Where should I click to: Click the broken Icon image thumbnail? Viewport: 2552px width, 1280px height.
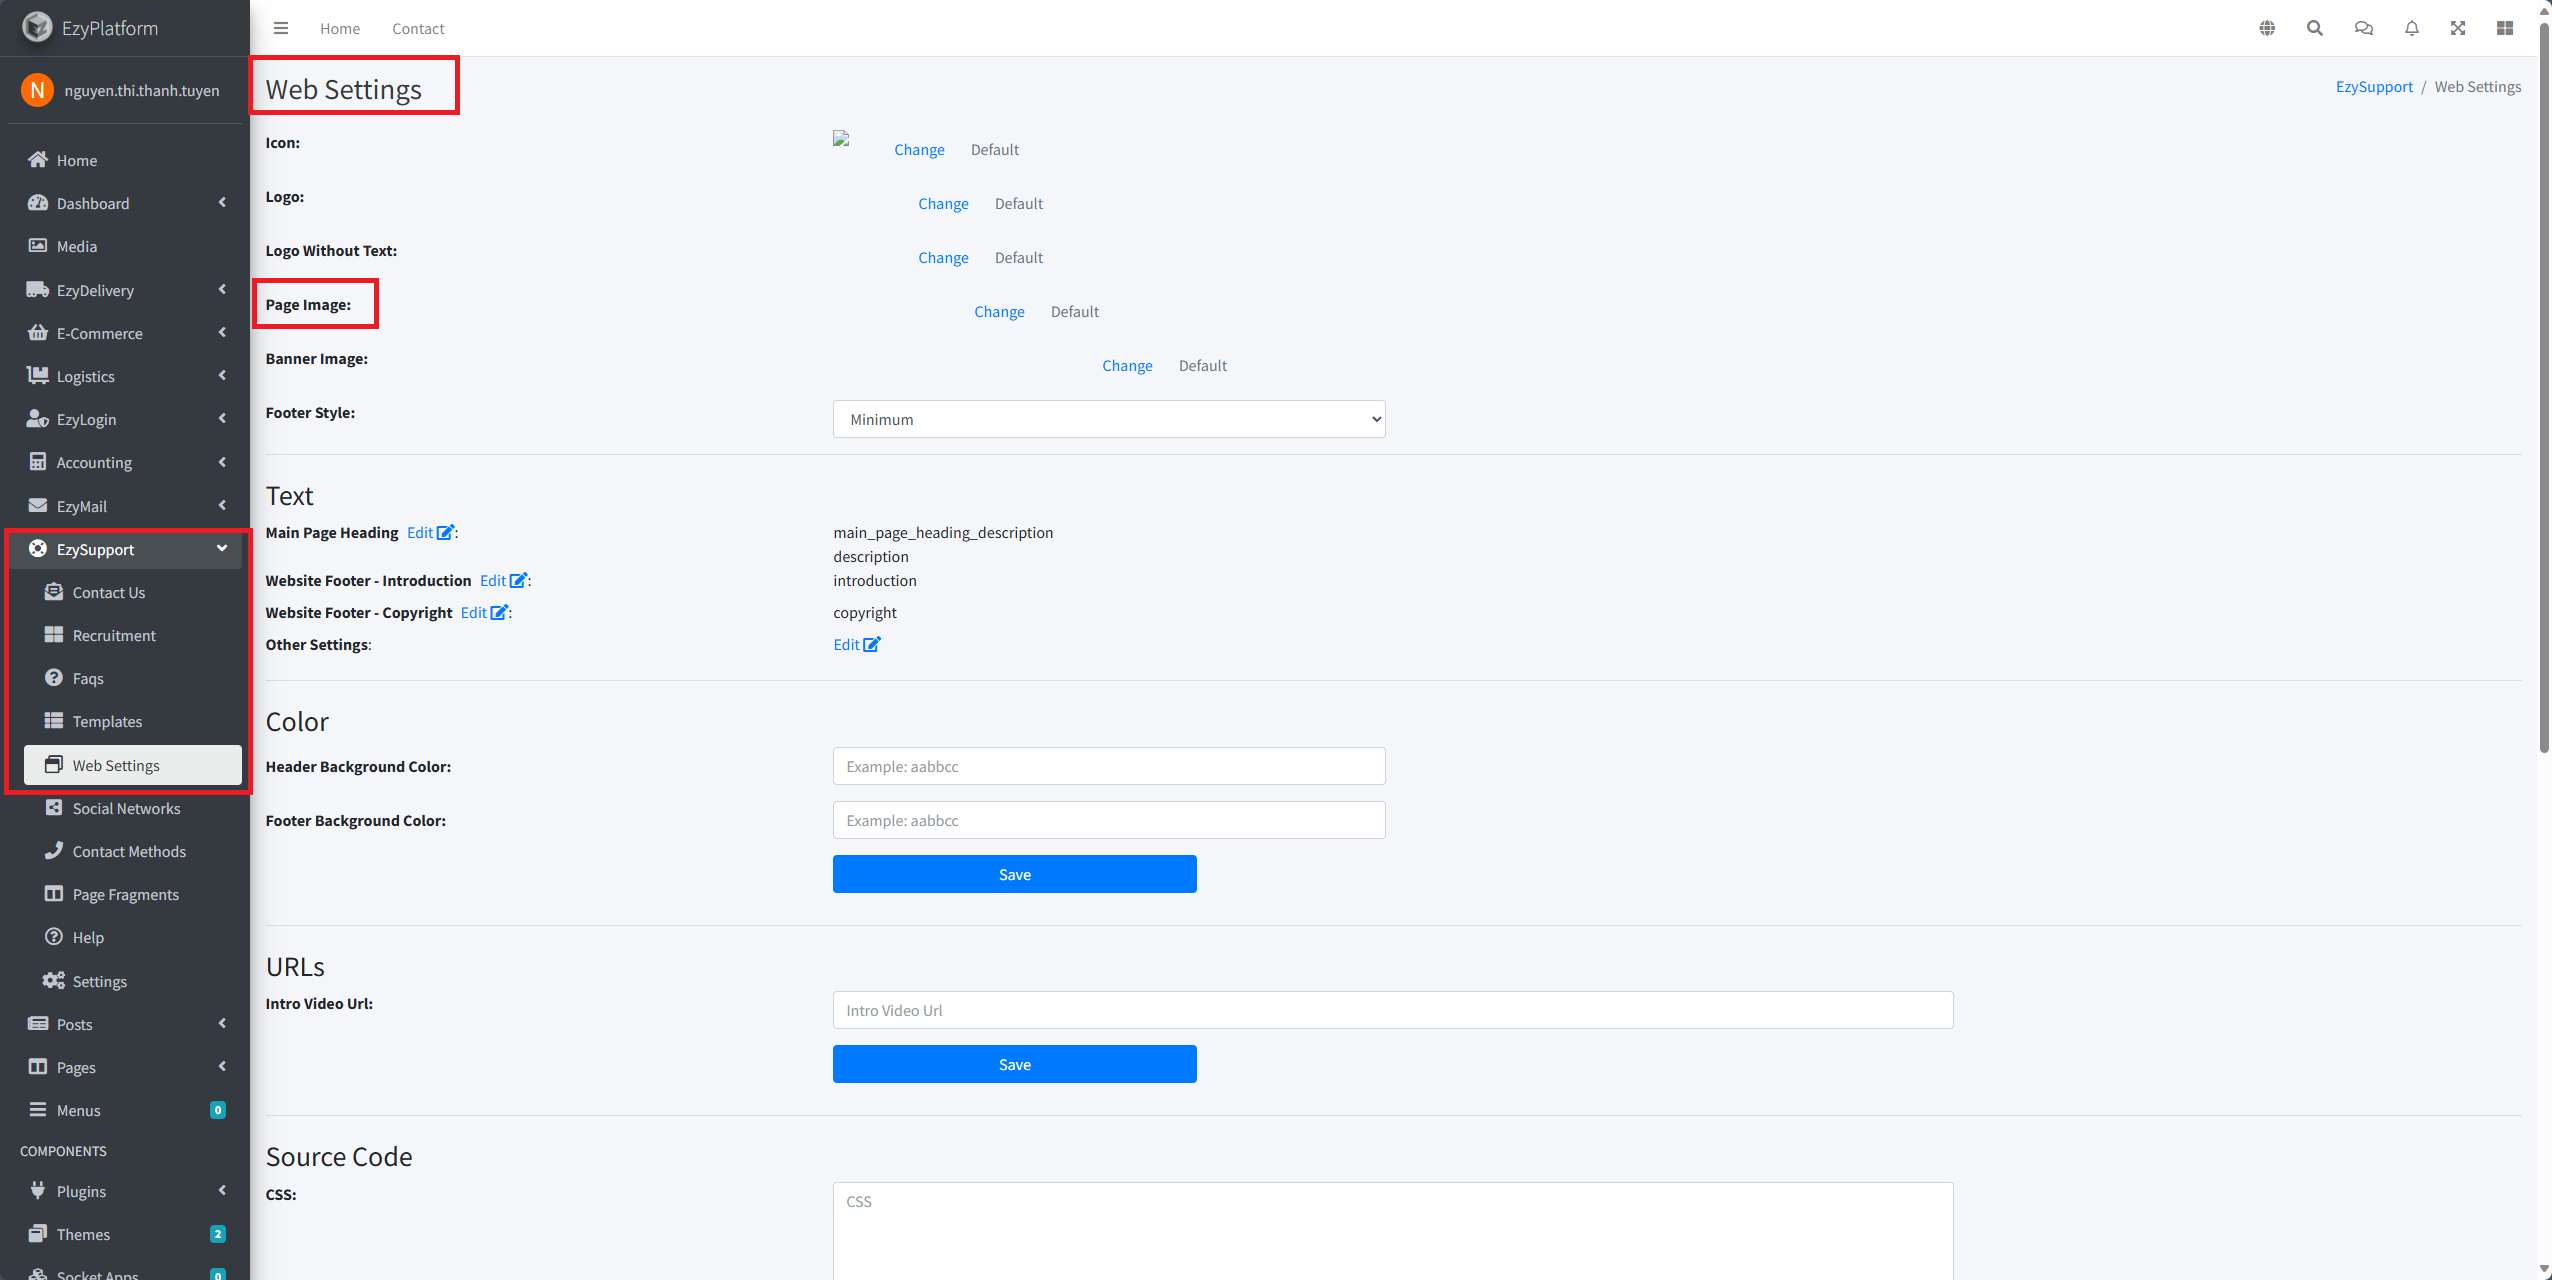click(x=841, y=139)
